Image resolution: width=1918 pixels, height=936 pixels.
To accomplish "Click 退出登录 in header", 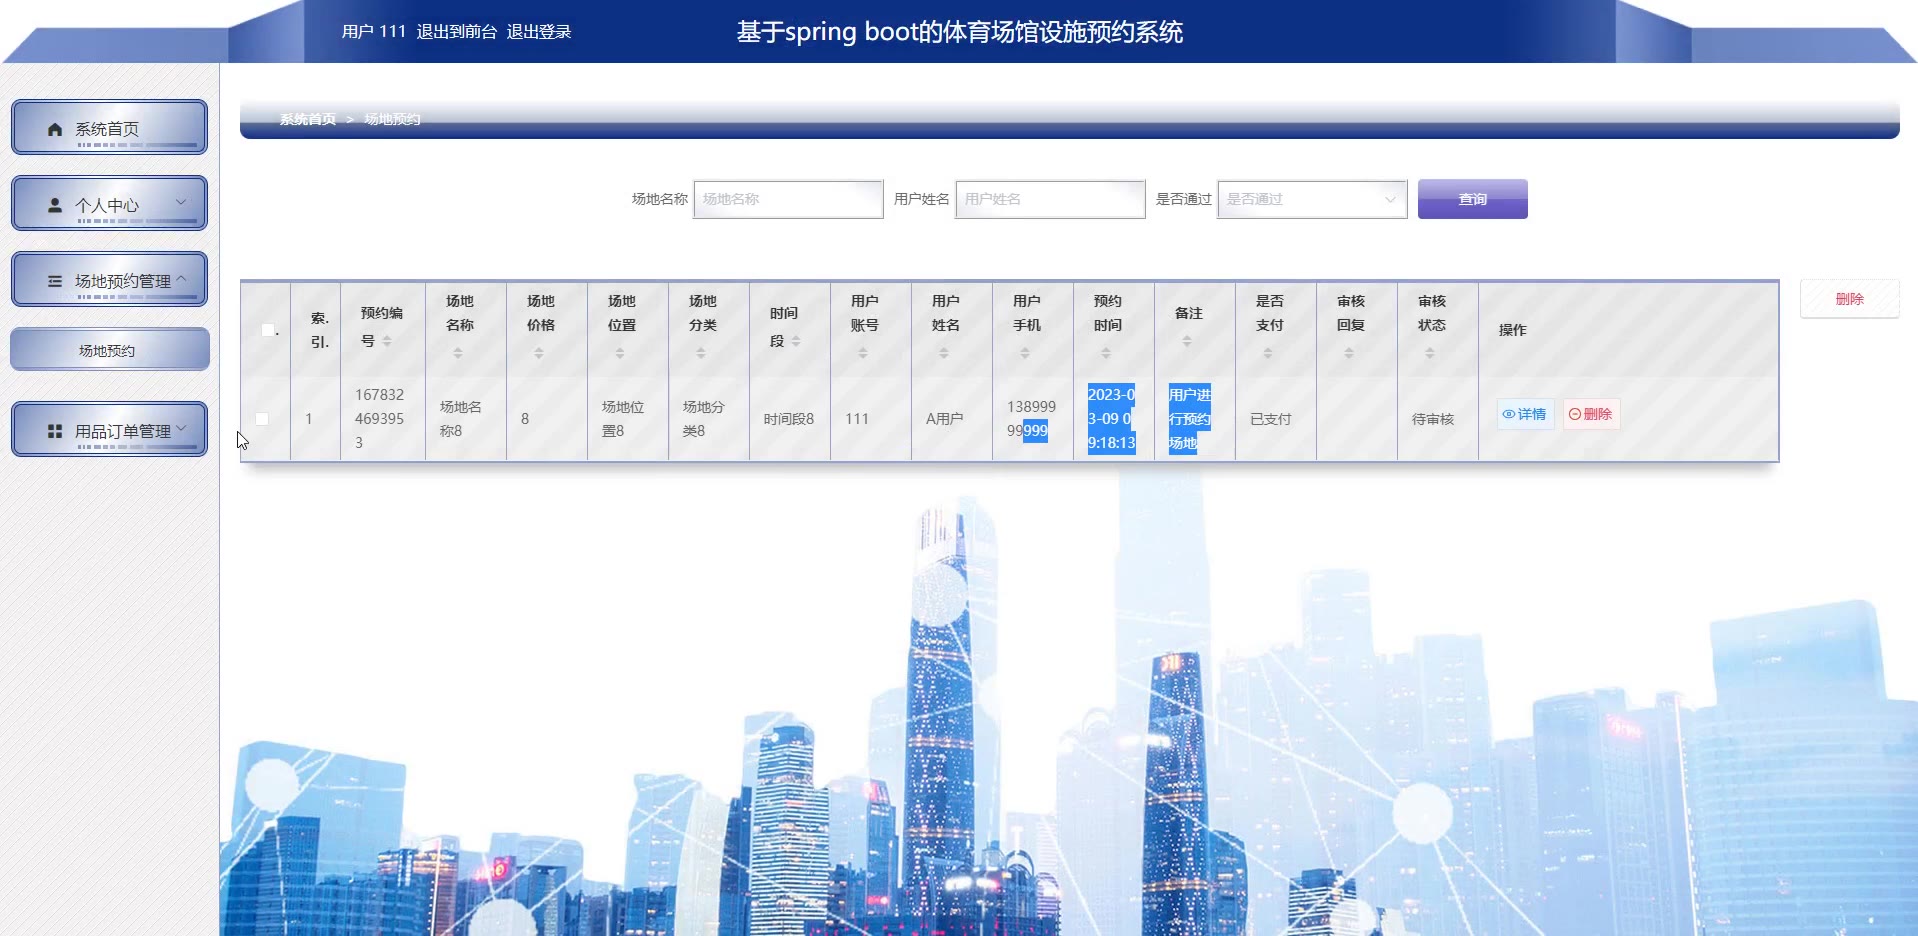I will (539, 32).
